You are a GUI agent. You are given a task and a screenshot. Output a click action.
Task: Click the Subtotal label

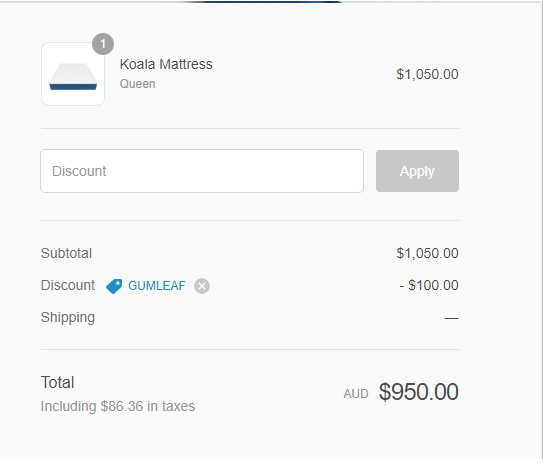66,253
